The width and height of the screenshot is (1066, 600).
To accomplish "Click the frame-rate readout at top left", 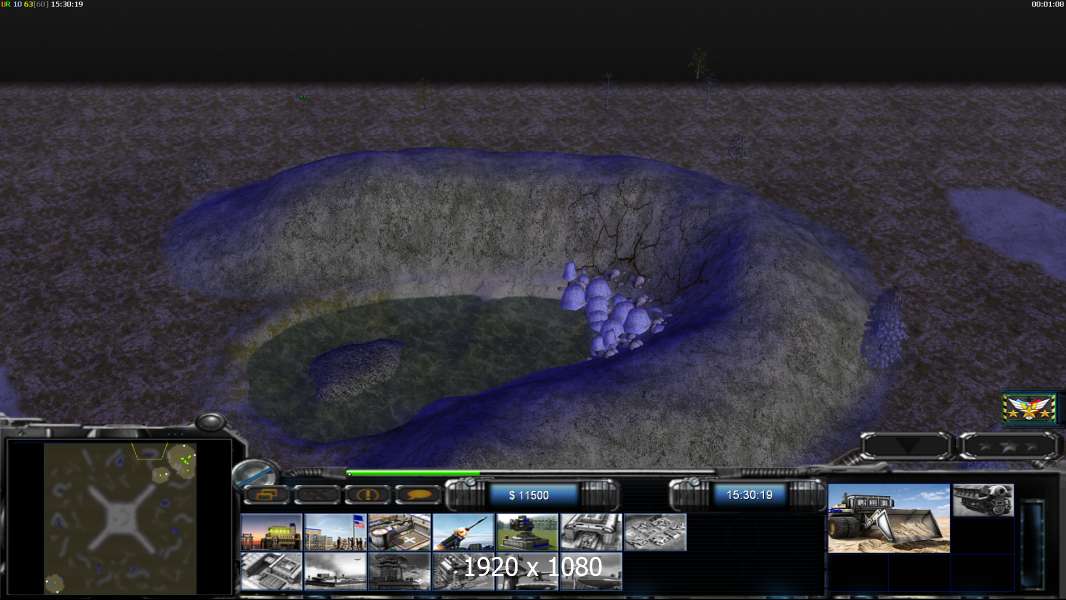I will [x=42, y=4].
